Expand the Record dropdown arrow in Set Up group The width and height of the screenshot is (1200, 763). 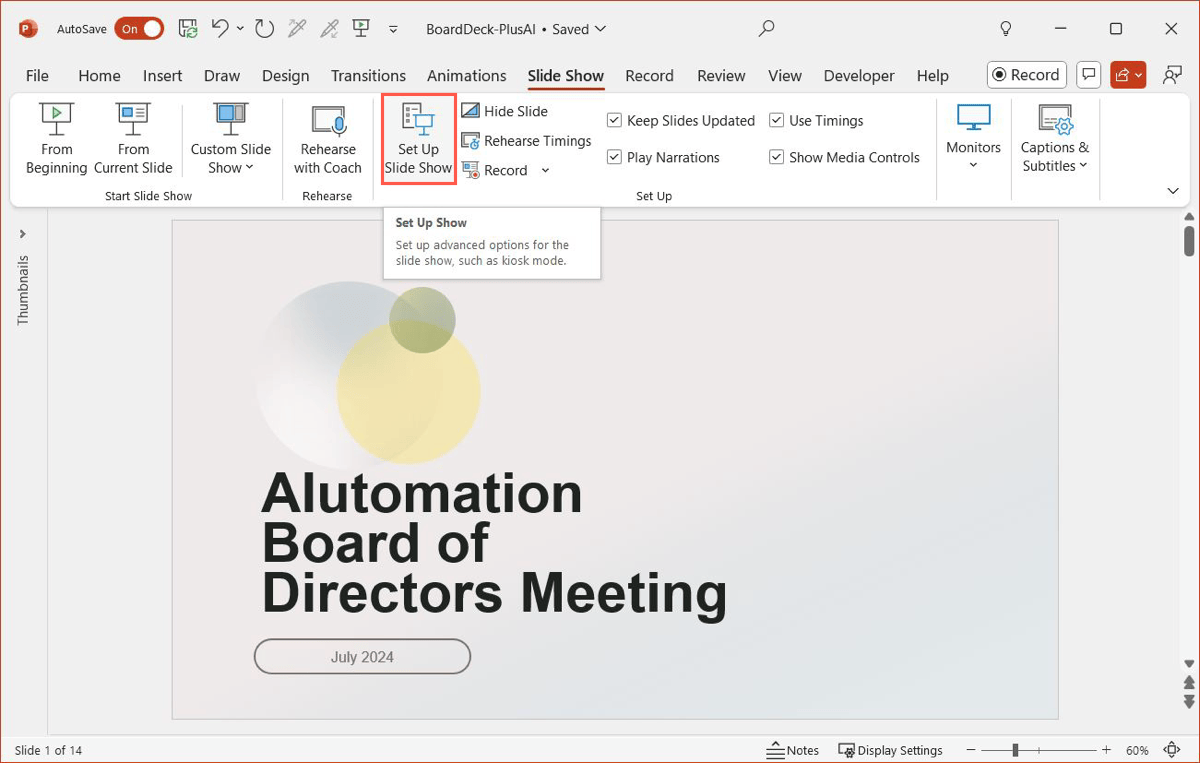pyautogui.click(x=545, y=171)
